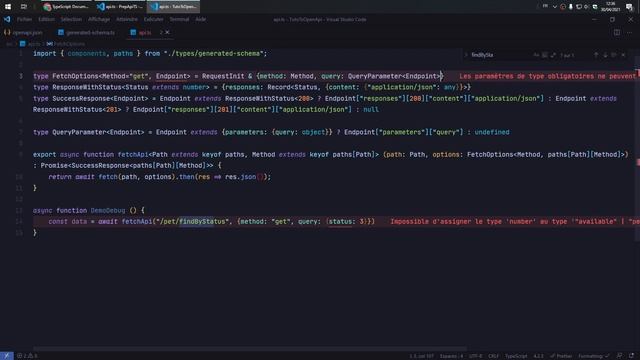The height and width of the screenshot is (360, 640).
Task: Click the microphone icon in system tray
Action: coord(571,7)
